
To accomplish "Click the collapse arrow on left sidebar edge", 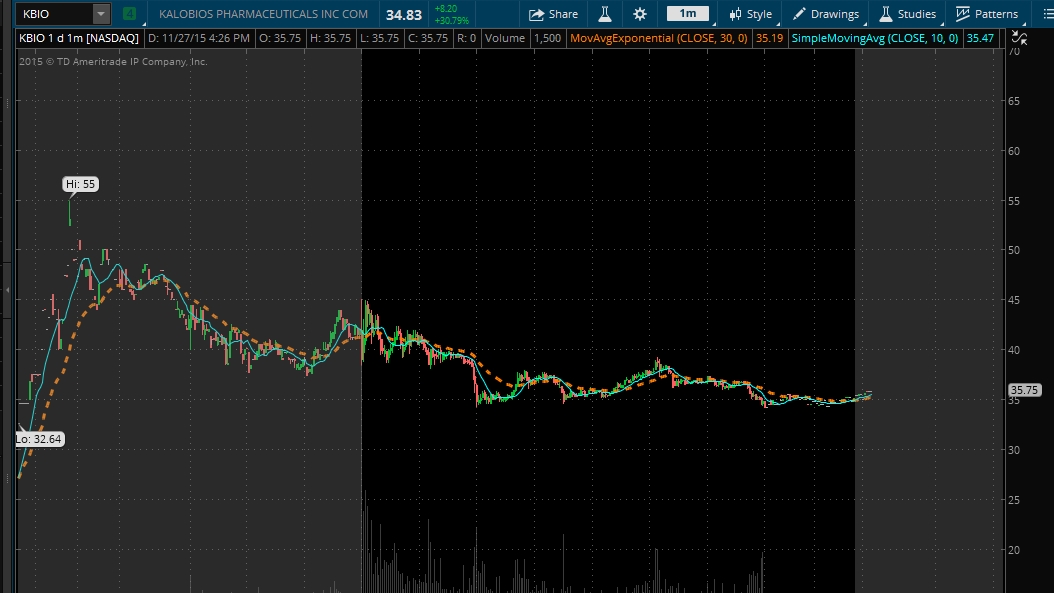I will (7, 290).
